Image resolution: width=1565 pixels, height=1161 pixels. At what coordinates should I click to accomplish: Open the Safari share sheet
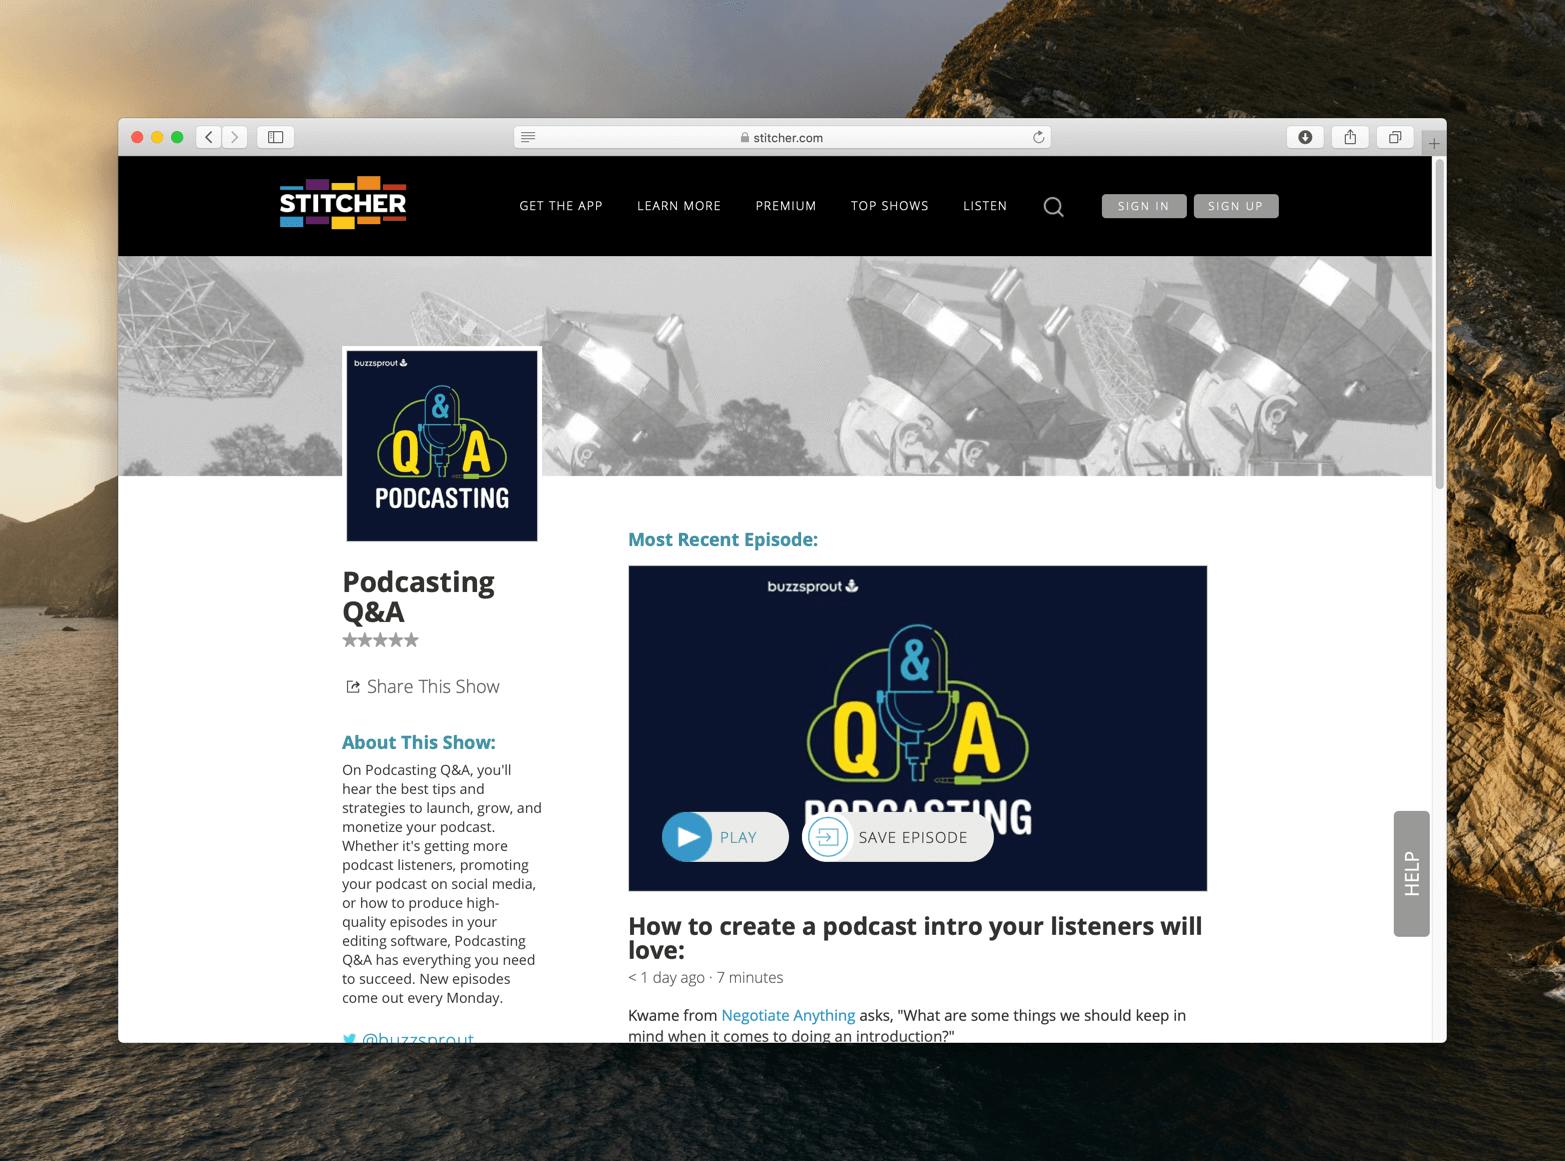click(x=1350, y=137)
